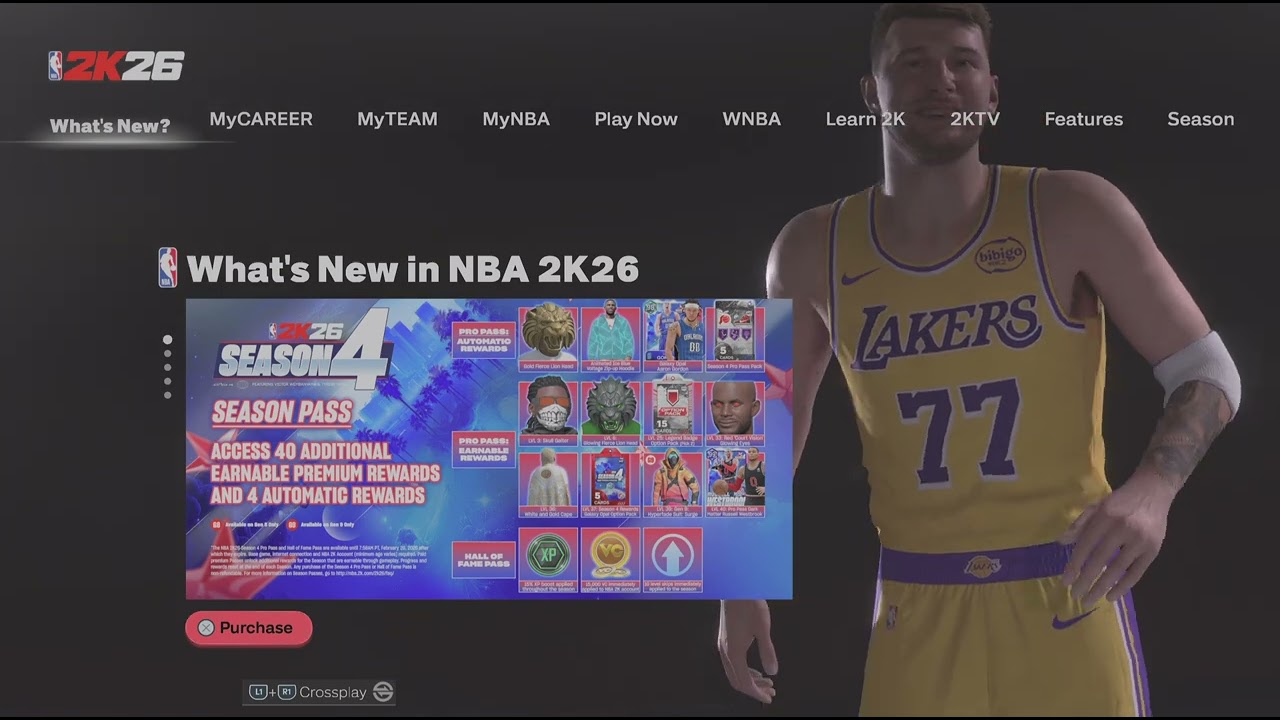The height and width of the screenshot is (720, 1280).
Task: Switch to the MyTEAM tab
Action: coord(397,119)
